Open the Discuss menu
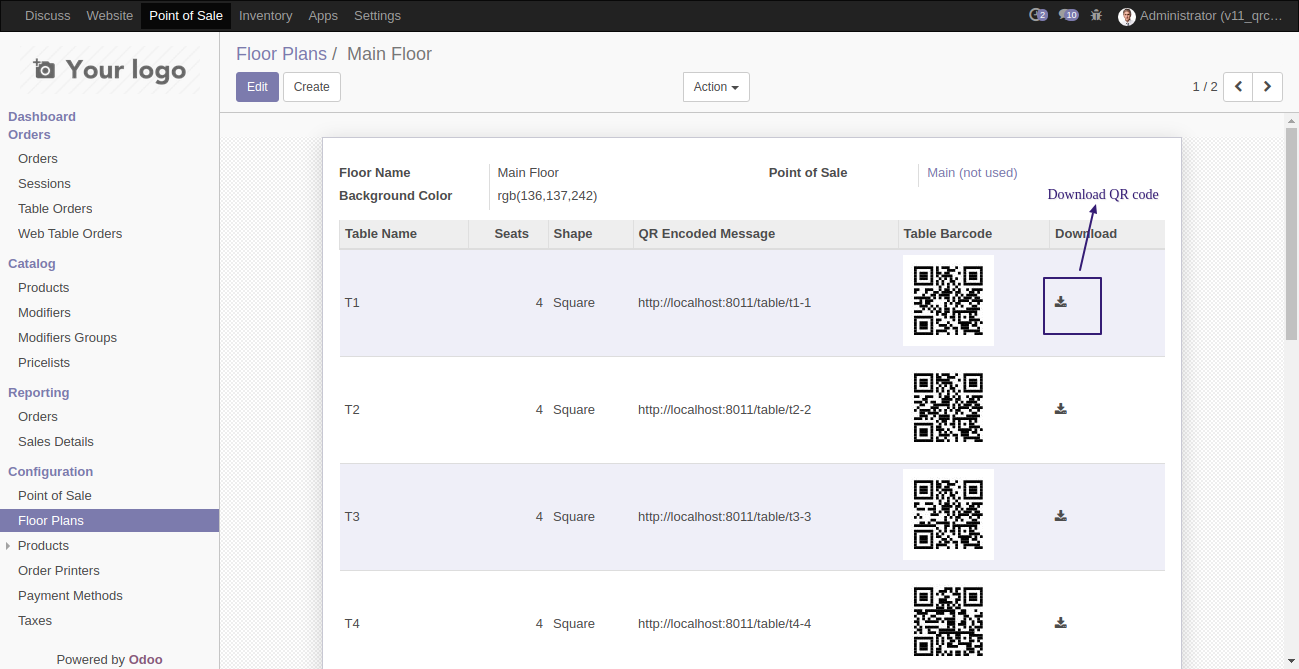Screen dimensions: 1299x669 (x=48, y=16)
